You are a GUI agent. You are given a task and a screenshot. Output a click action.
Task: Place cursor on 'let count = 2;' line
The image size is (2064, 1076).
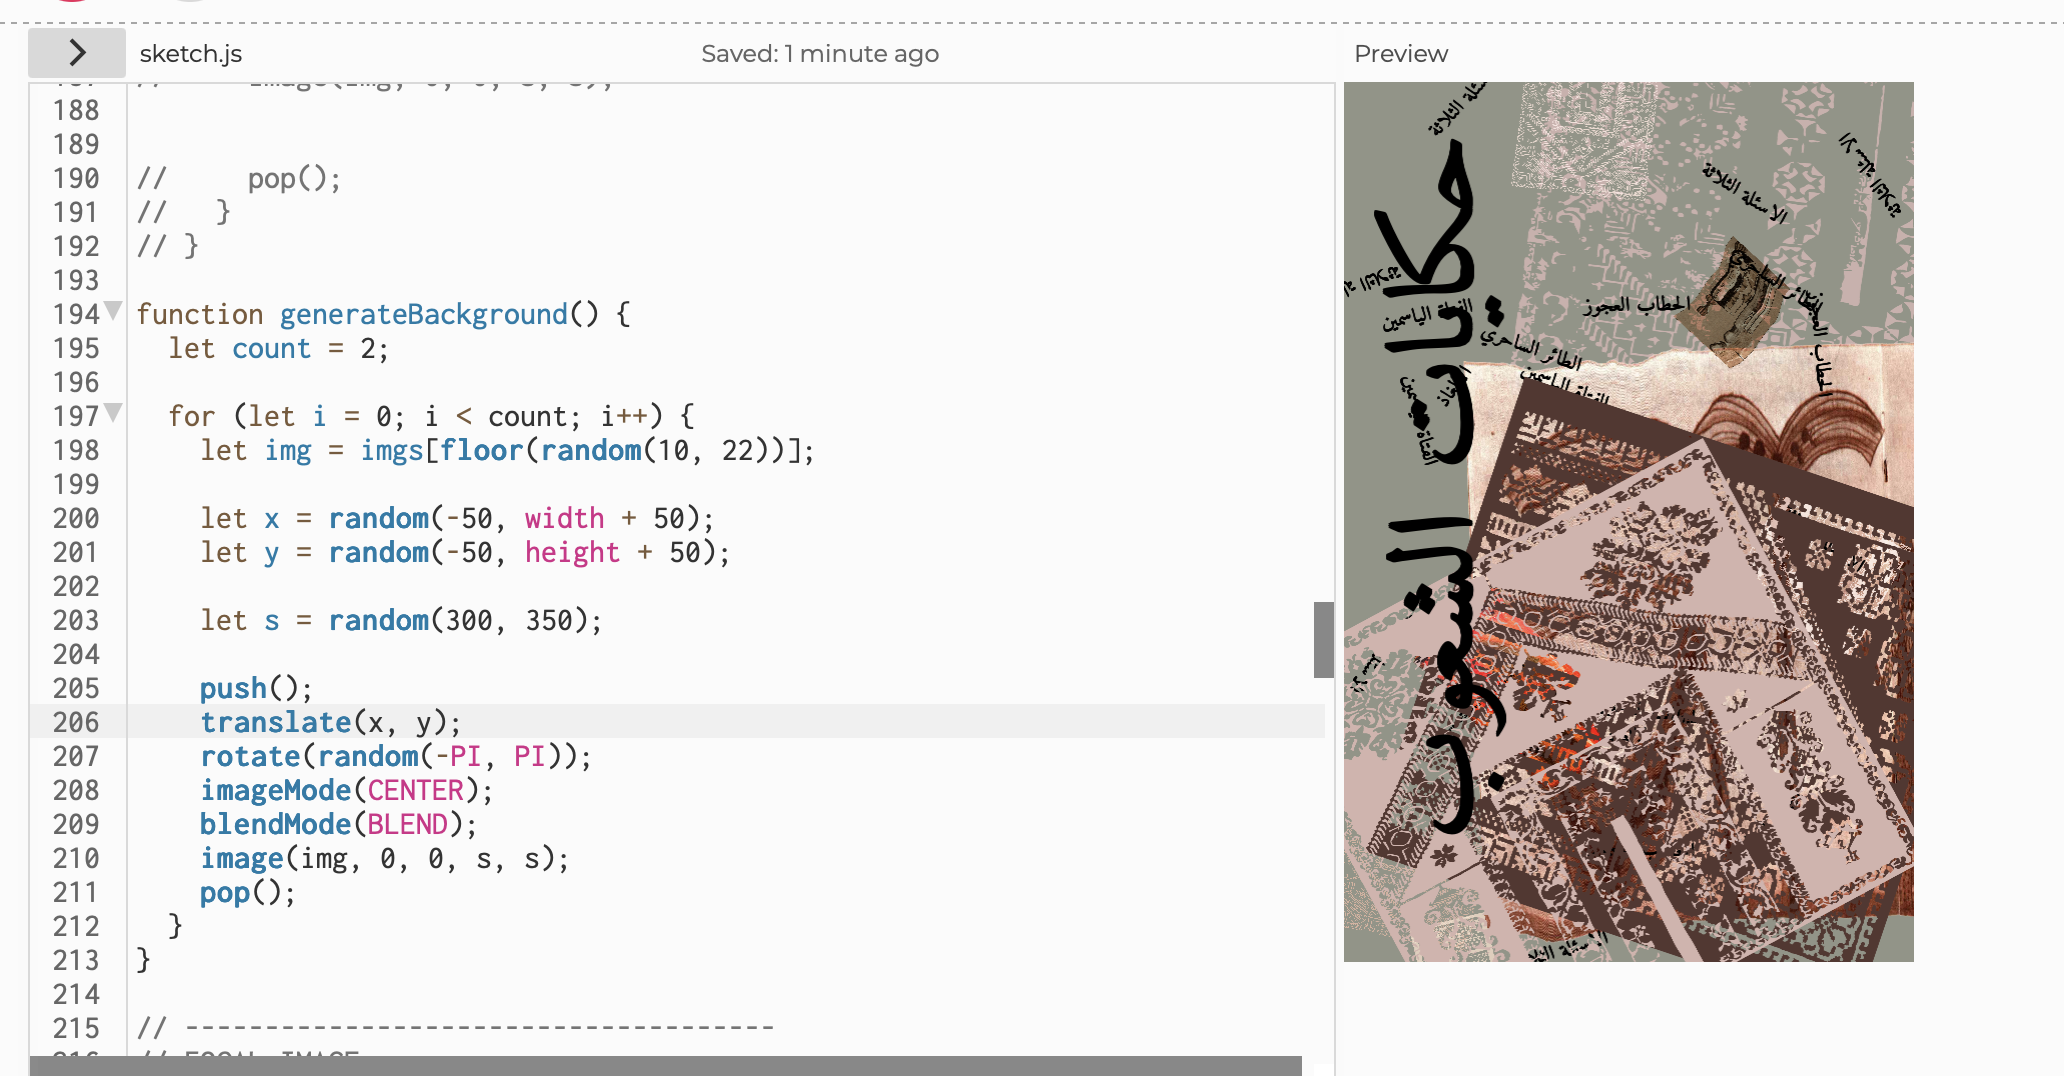click(278, 349)
